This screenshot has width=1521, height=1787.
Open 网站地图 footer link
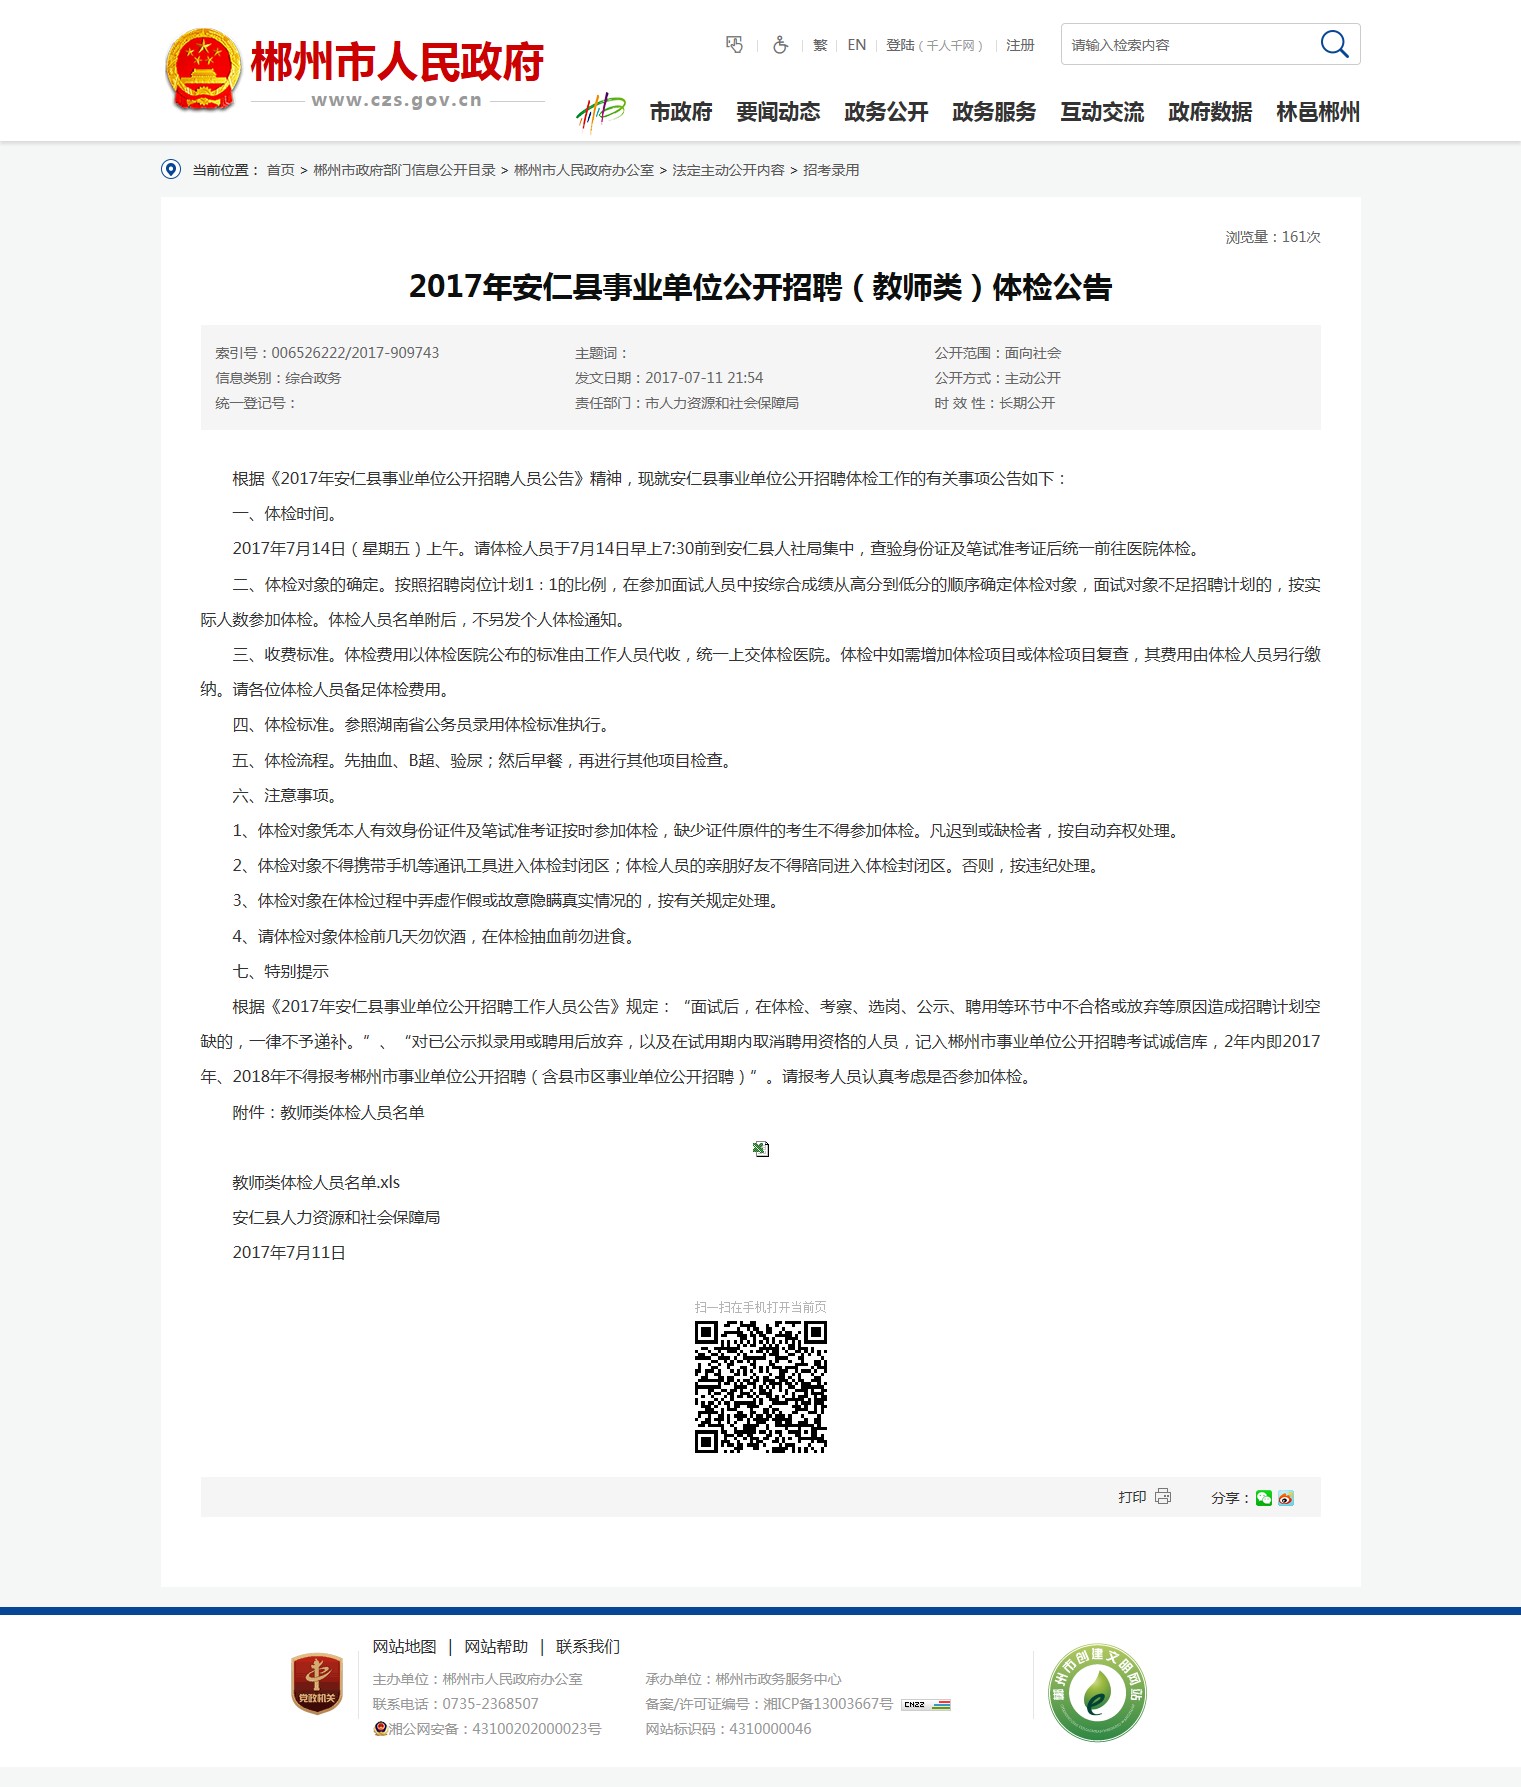coord(404,1646)
